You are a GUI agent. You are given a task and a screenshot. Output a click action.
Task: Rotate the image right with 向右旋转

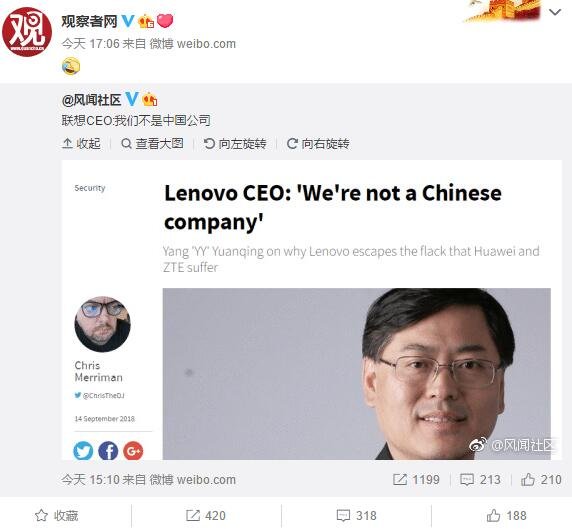click(x=318, y=143)
